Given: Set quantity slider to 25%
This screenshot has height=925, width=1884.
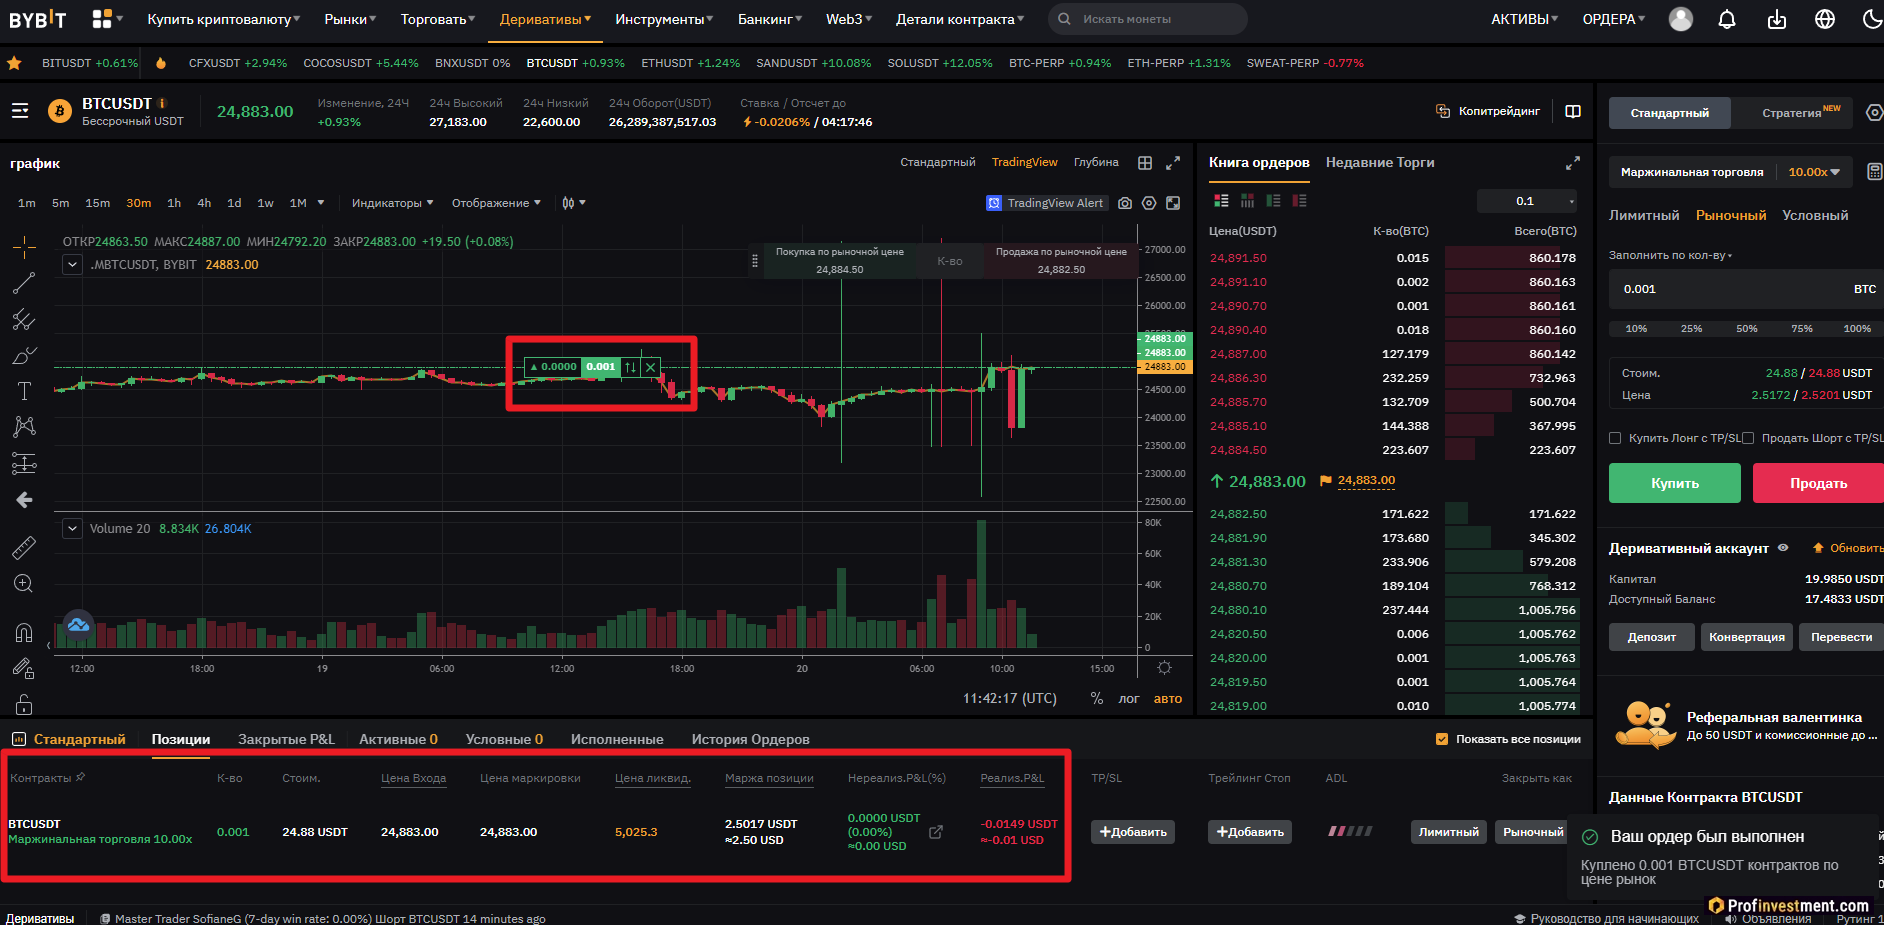Looking at the screenshot, I should [x=1692, y=328].
